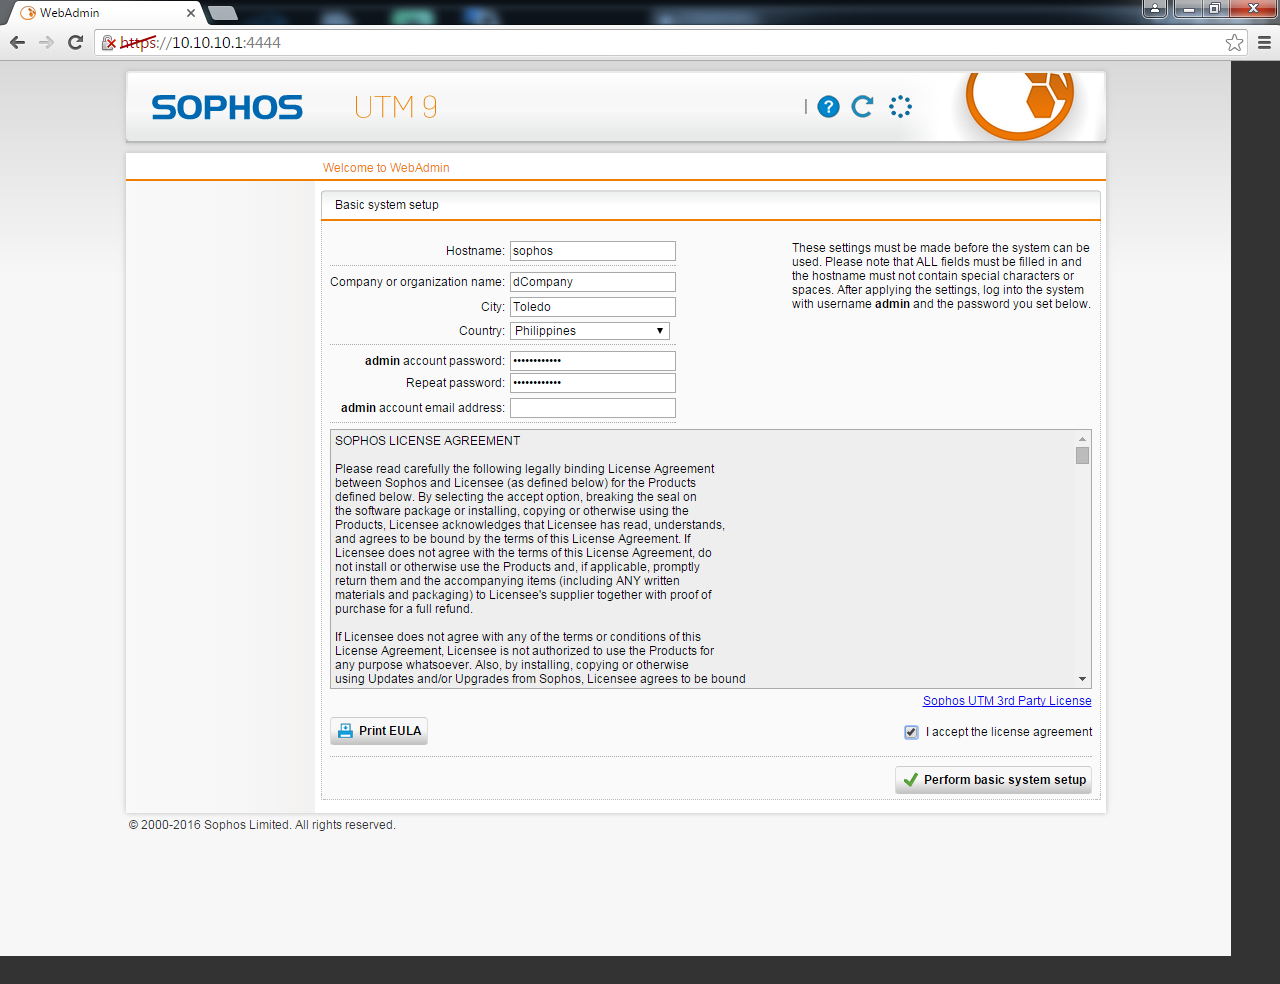Click the dotted spinner activity icon

(900, 107)
